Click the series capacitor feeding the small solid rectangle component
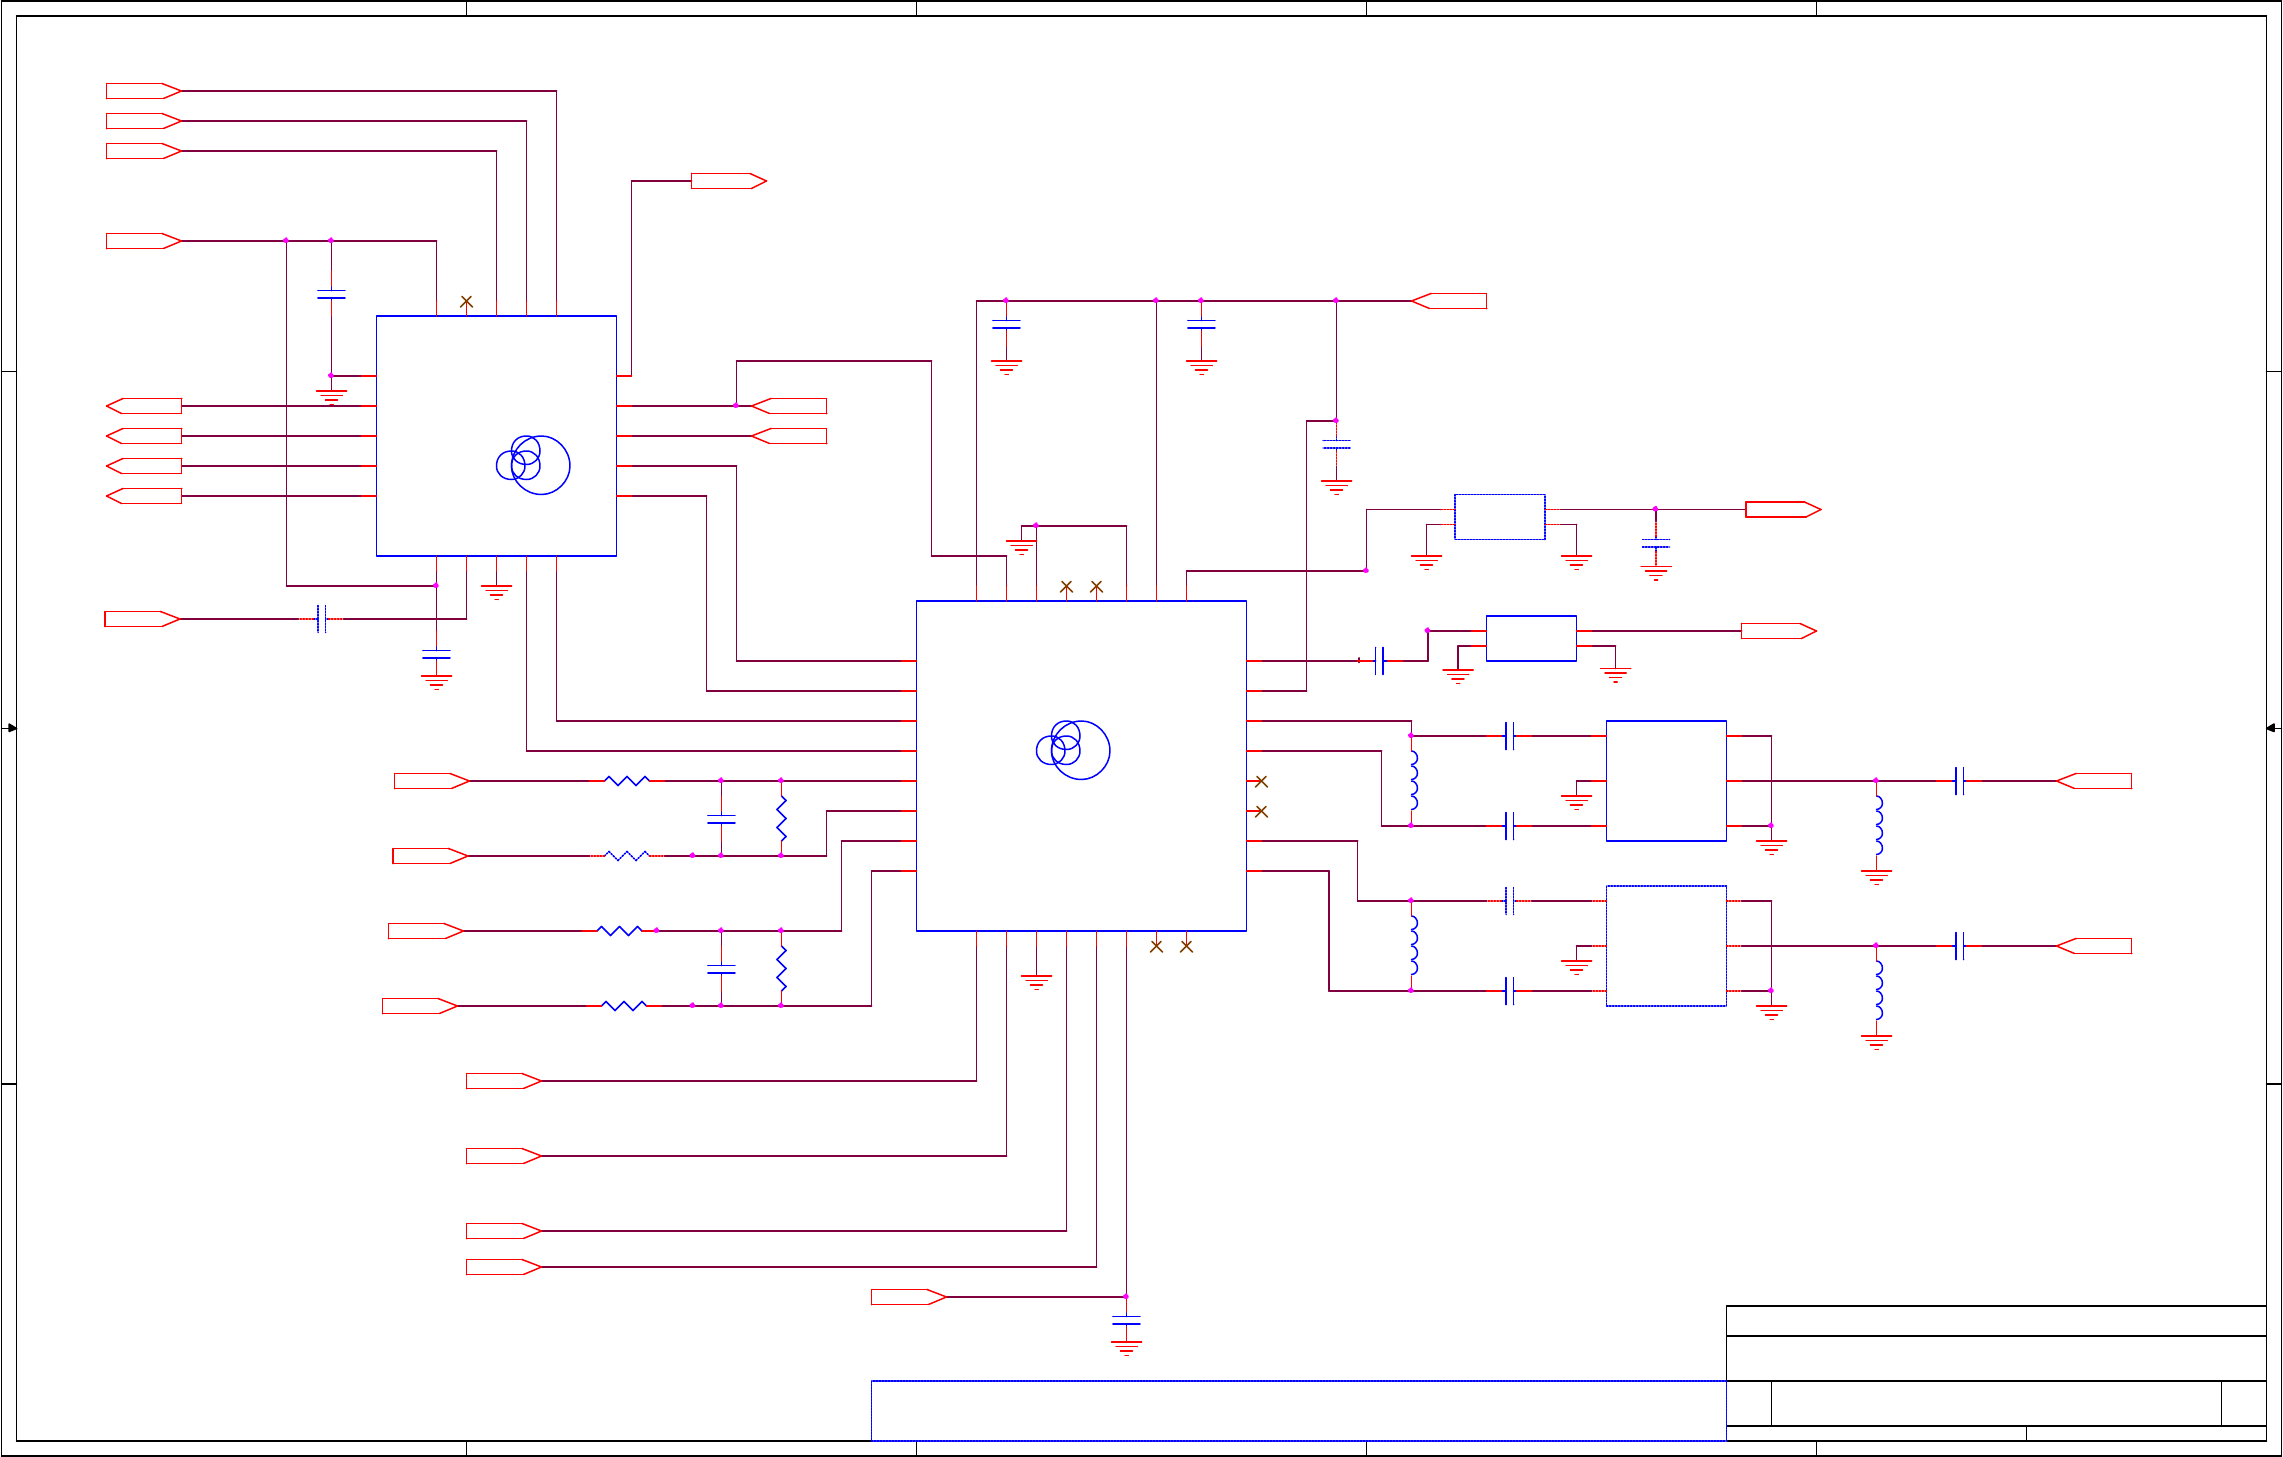This screenshot has width=2283, height=1457. click(1379, 661)
